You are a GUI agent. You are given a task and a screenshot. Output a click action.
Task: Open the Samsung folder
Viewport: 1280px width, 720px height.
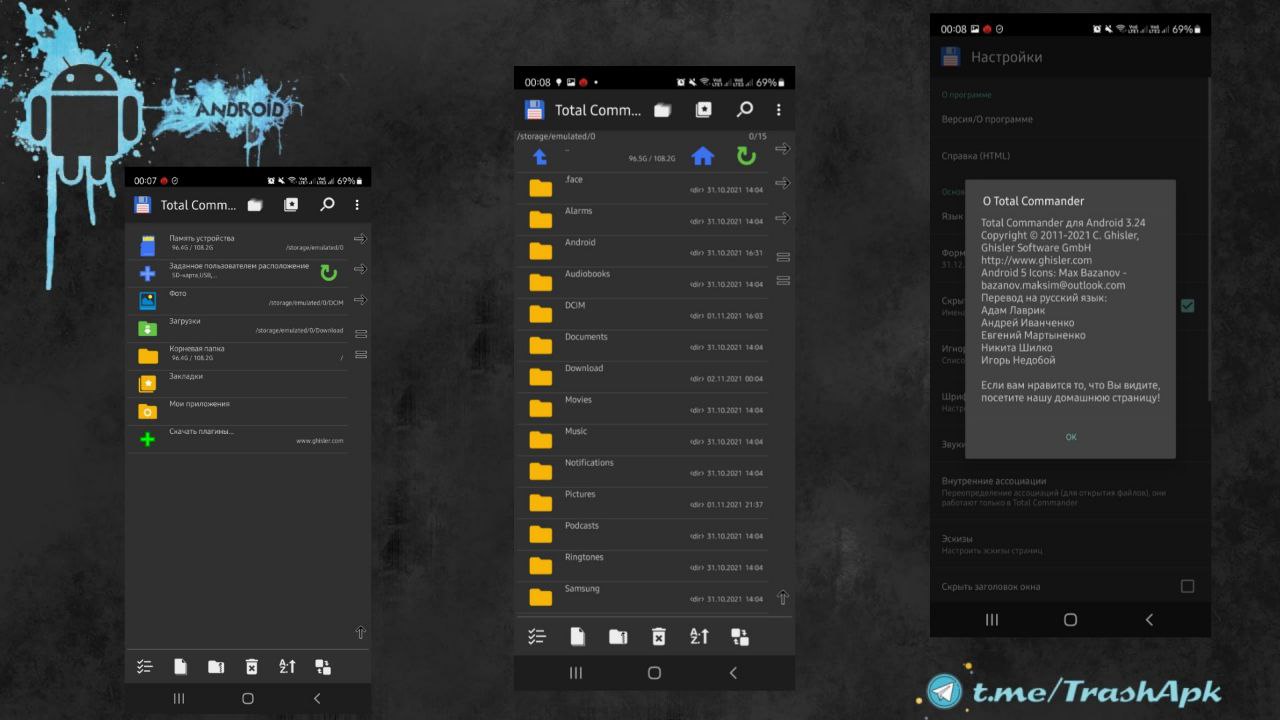[641, 596]
